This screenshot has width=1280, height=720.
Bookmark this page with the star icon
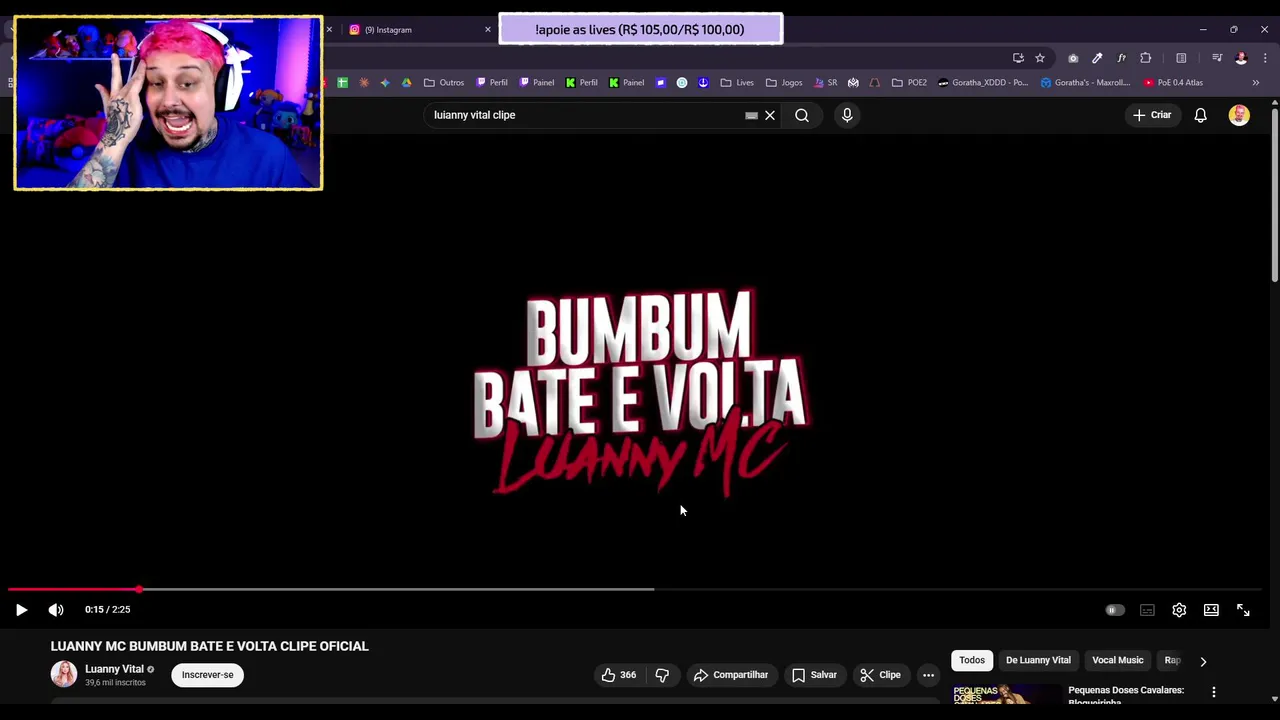(1040, 58)
